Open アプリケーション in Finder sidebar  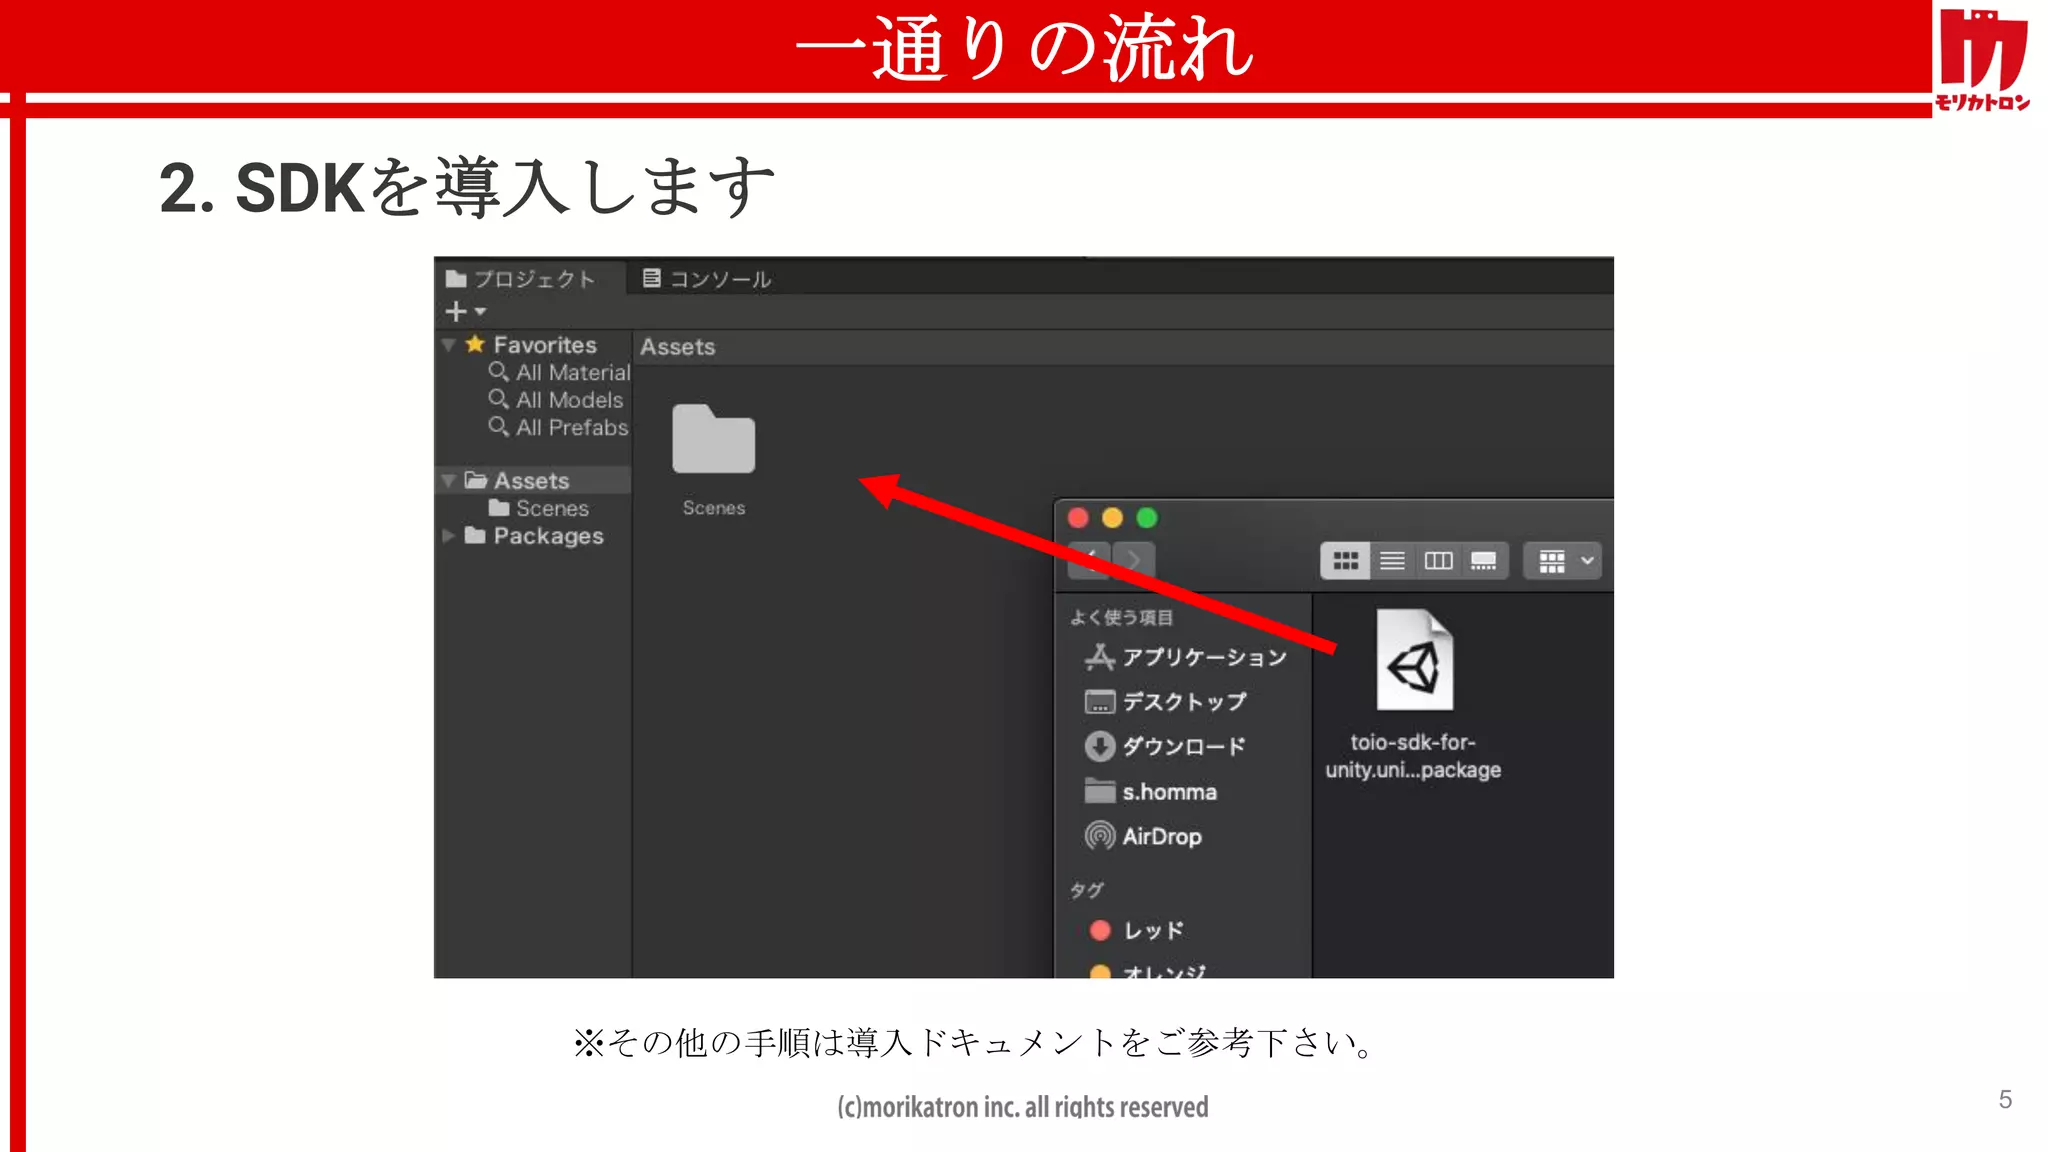point(1186,657)
